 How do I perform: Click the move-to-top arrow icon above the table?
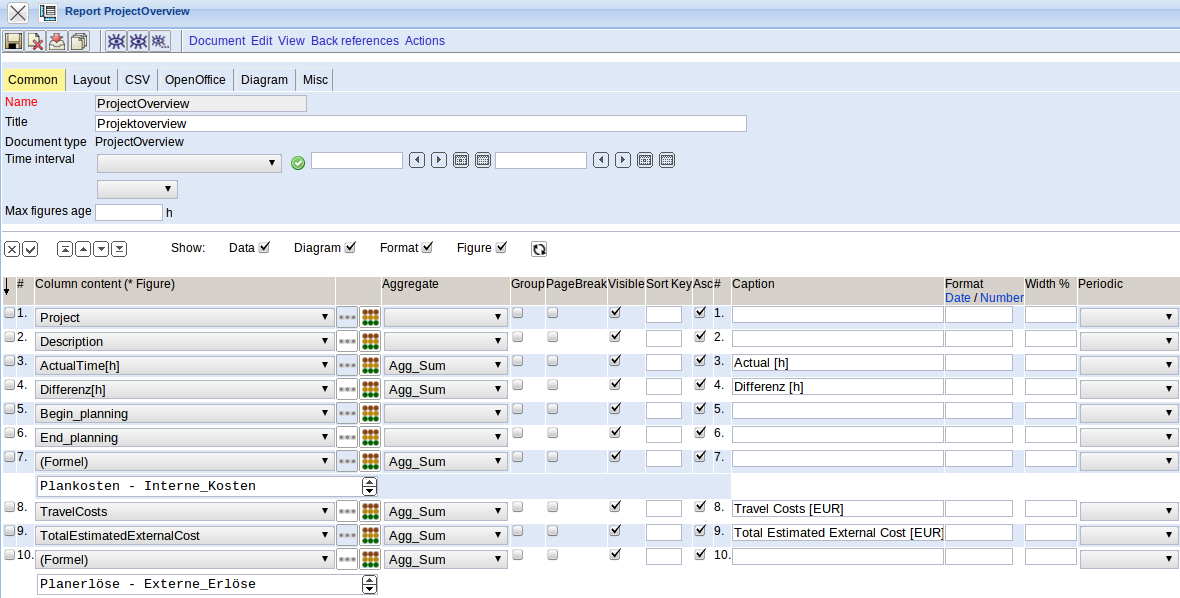pyautogui.click(x=64, y=249)
